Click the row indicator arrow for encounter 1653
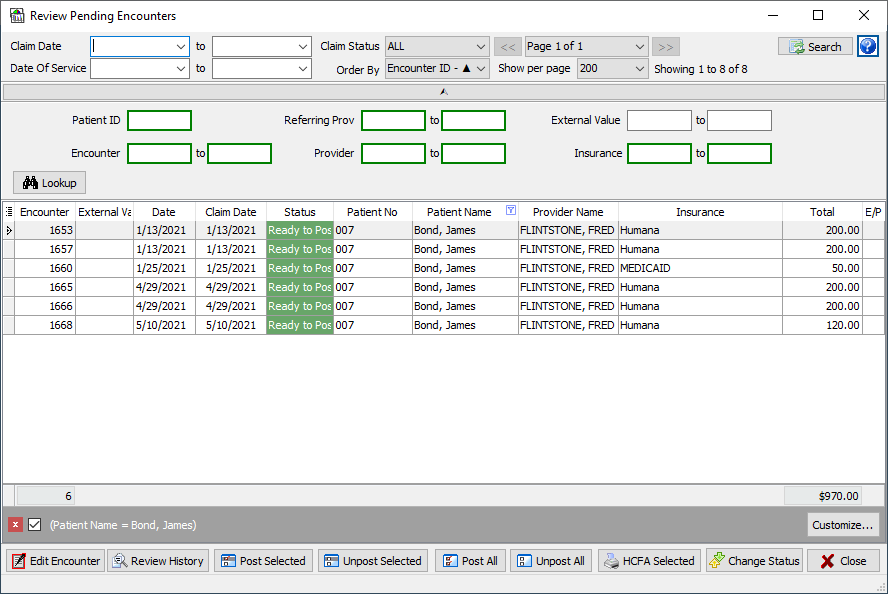888x594 pixels. (x=8, y=230)
